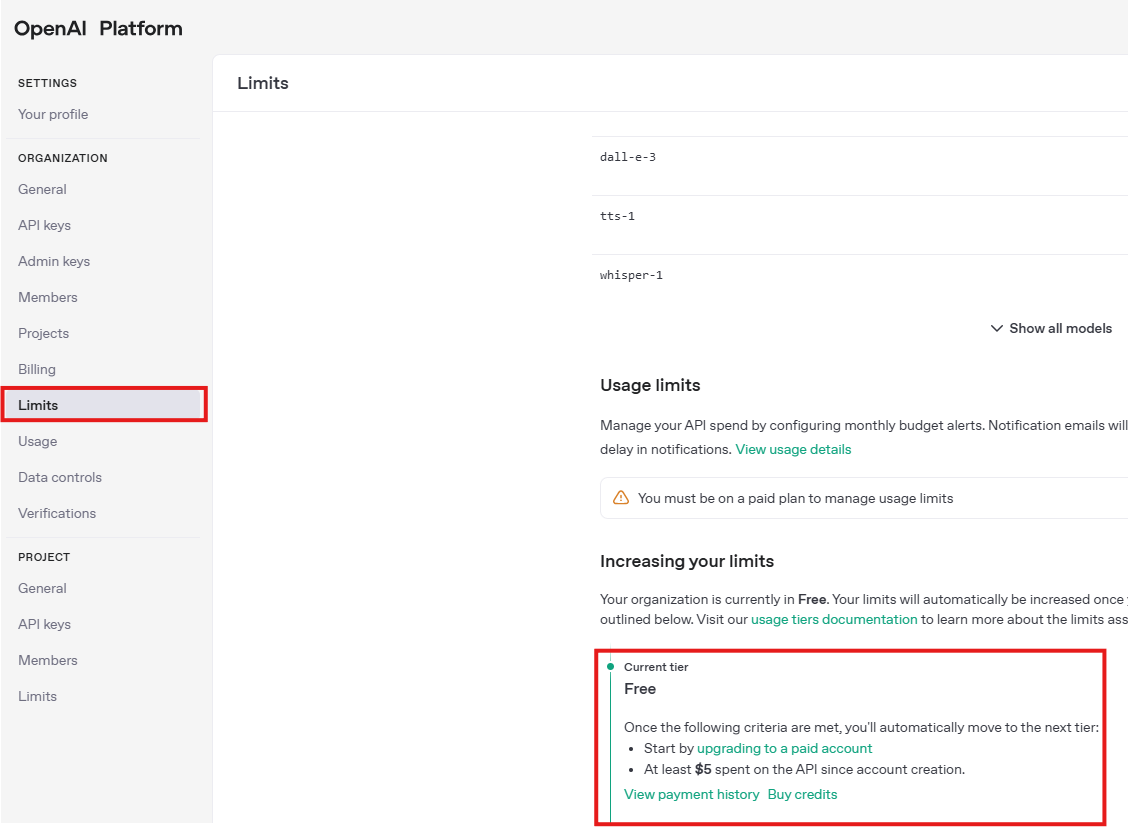Open Organization API keys page
This screenshot has height=827, width=1128.
click(45, 225)
